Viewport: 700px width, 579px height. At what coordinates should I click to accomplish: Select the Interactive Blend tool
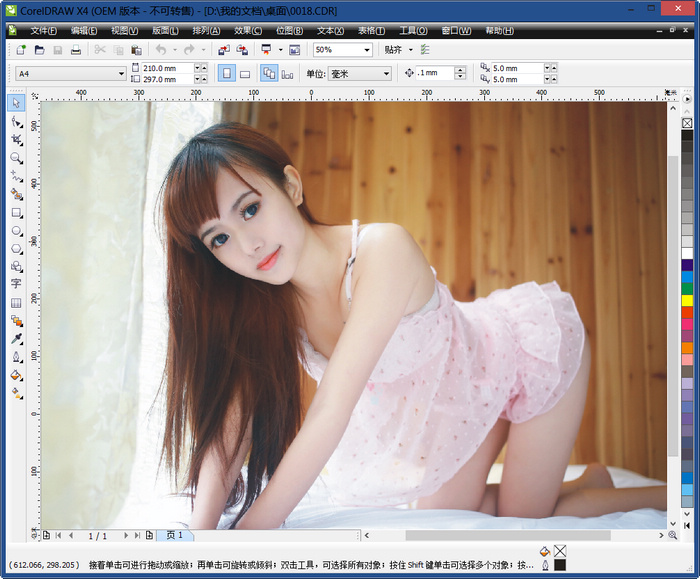coord(17,321)
